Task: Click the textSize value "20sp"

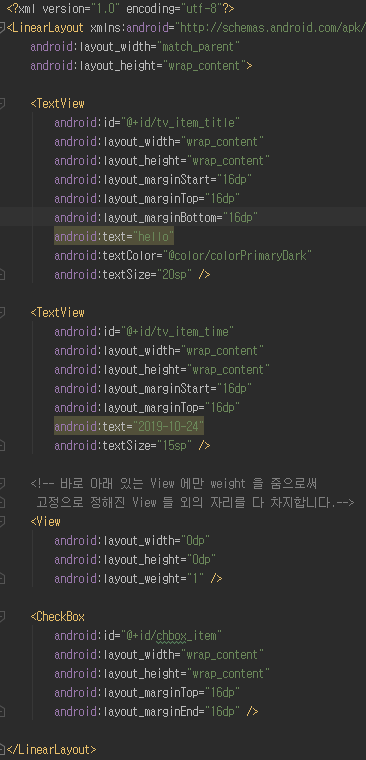Action: pos(175,275)
